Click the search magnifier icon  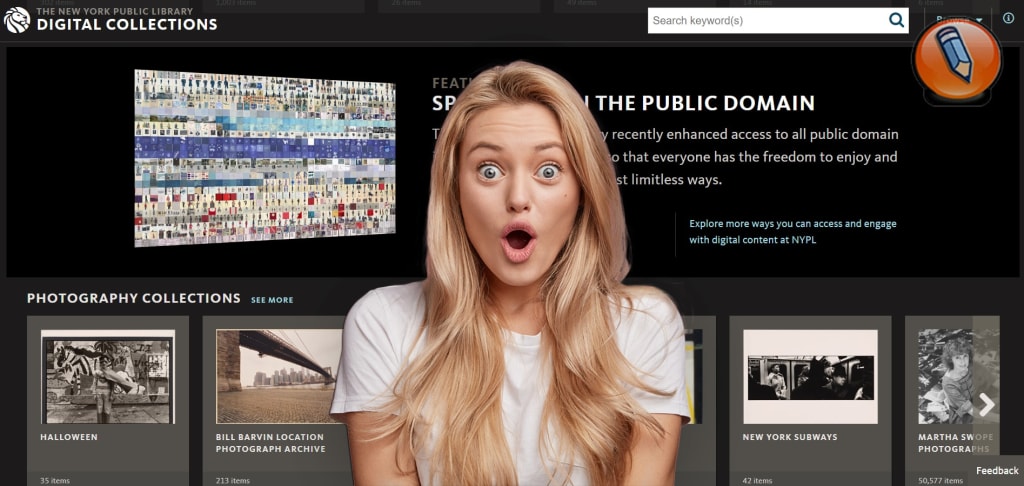tap(897, 20)
